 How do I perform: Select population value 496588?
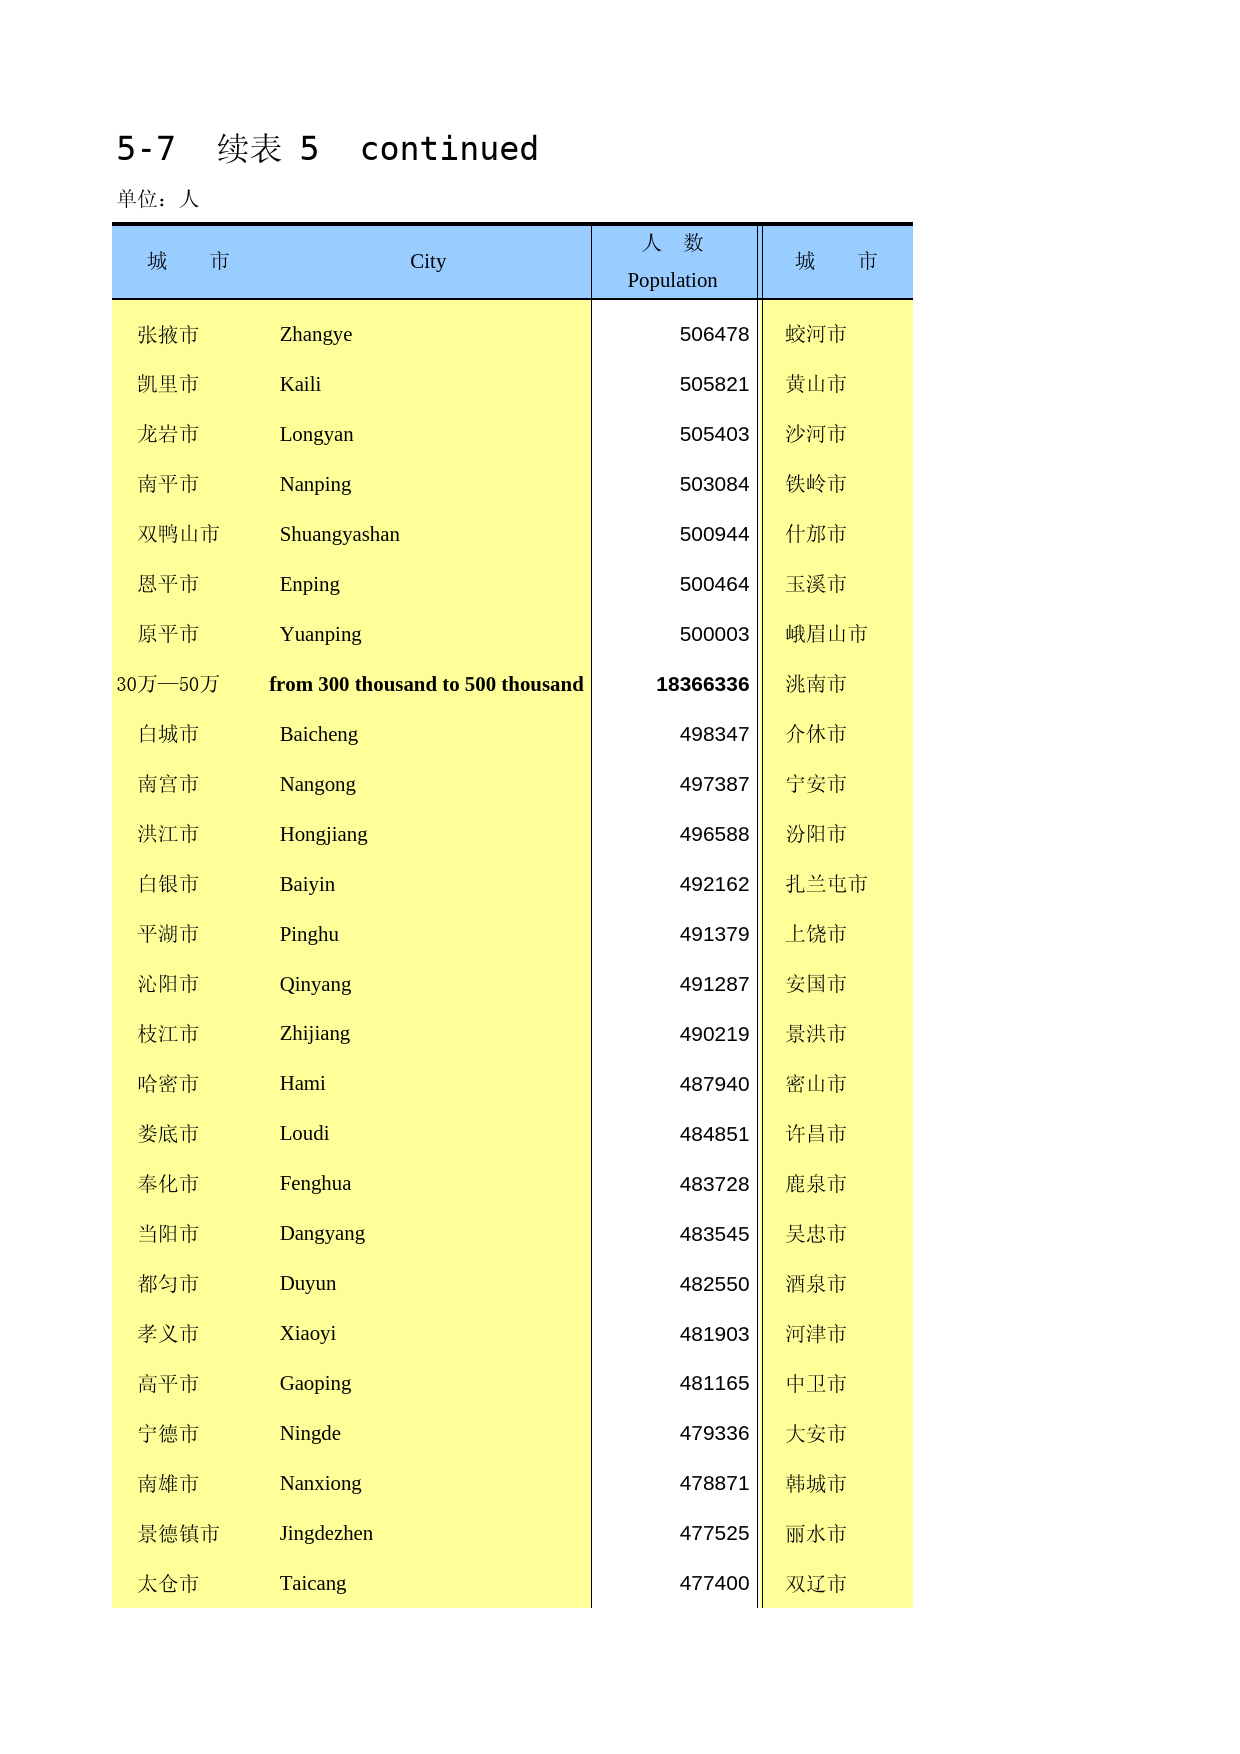coord(714,834)
